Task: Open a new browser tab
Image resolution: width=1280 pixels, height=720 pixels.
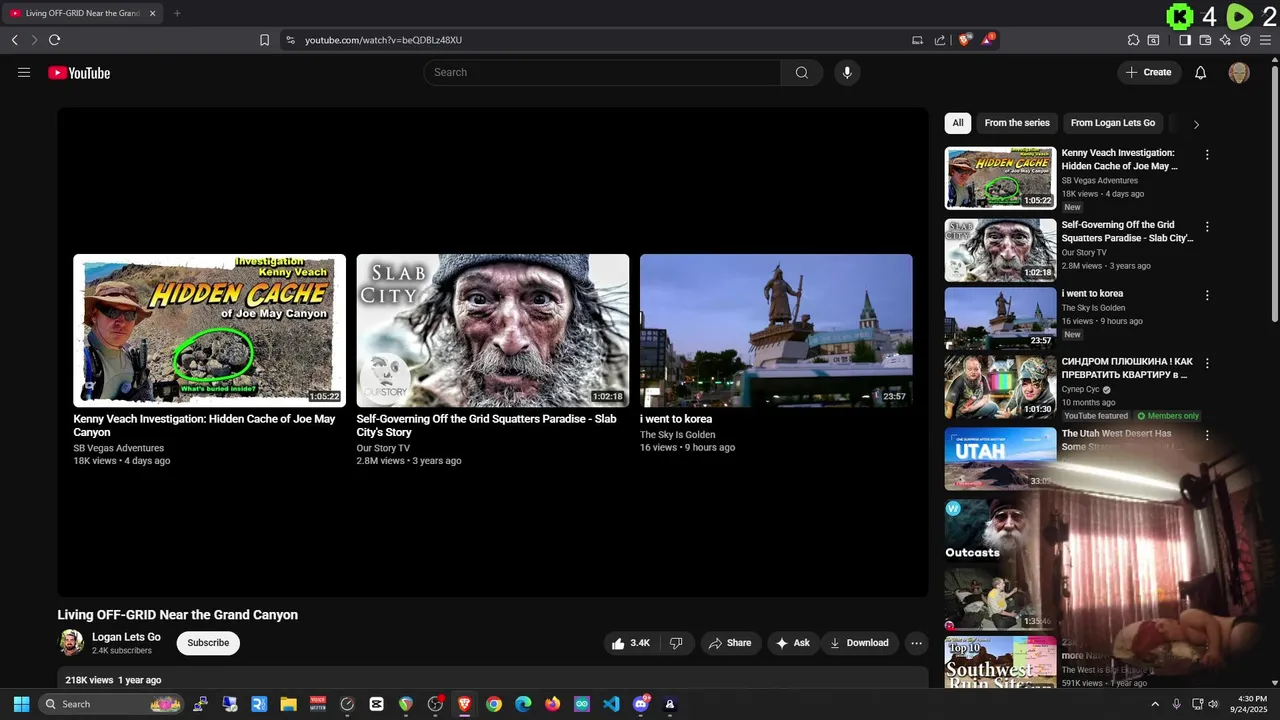Action: (177, 13)
